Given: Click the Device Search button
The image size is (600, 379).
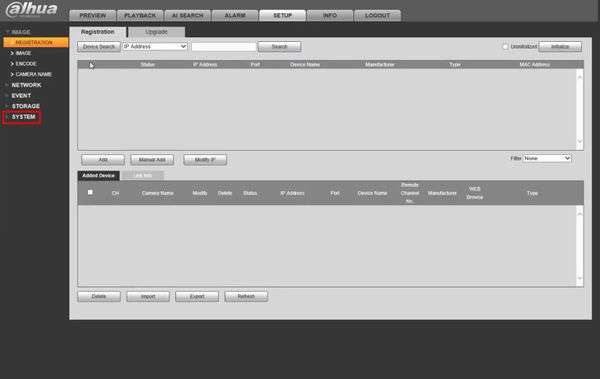Looking at the screenshot, I should pos(99,47).
